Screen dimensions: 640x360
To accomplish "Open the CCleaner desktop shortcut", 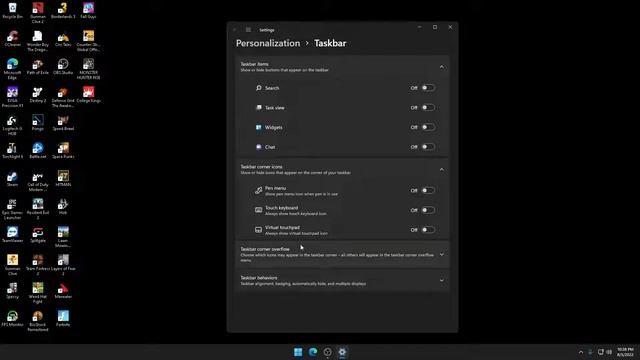I will click(x=12, y=39).
